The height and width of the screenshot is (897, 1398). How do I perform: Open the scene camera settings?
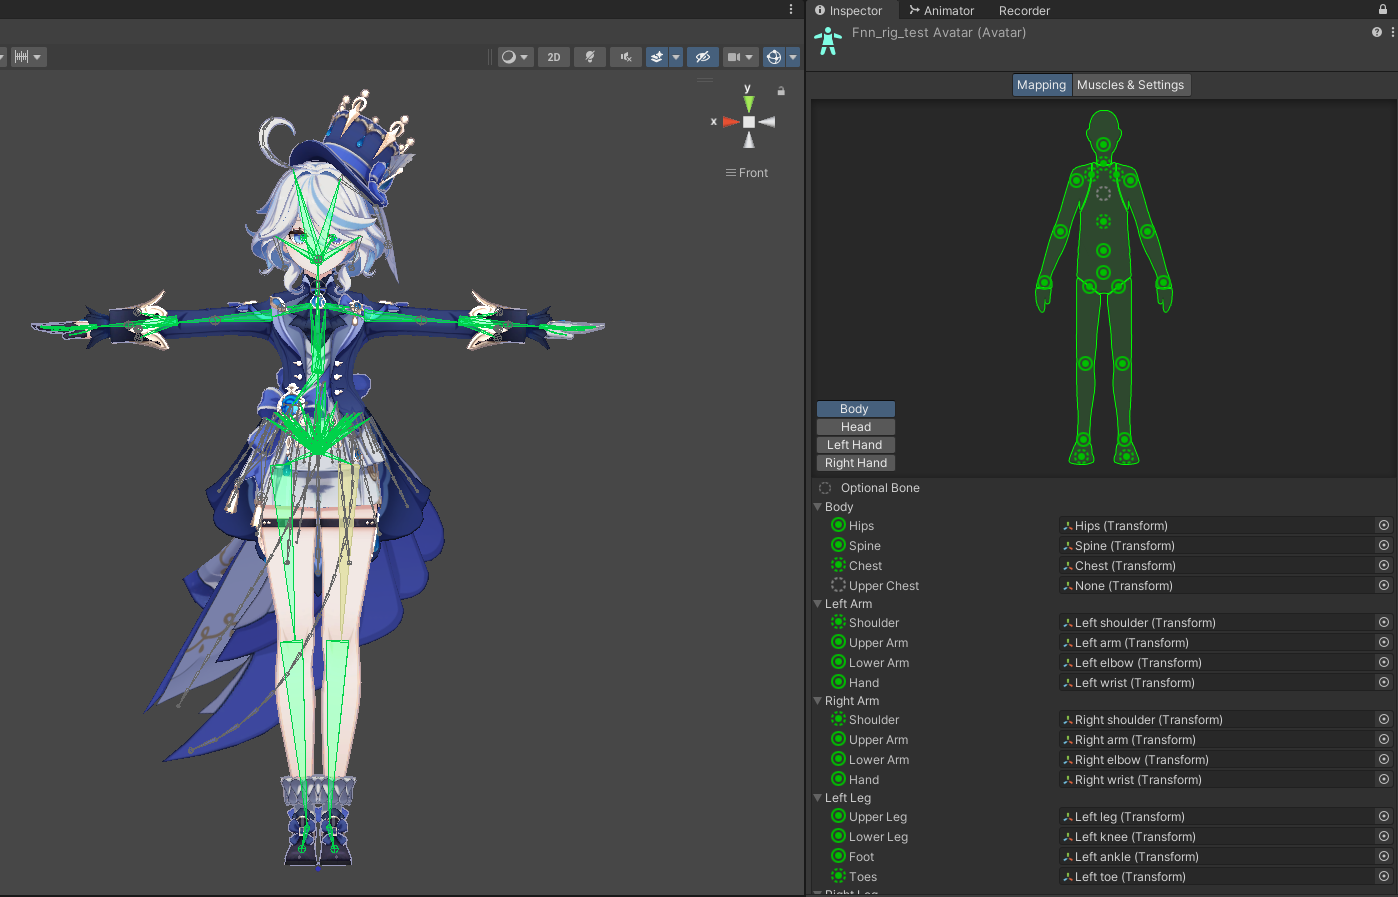click(x=739, y=57)
